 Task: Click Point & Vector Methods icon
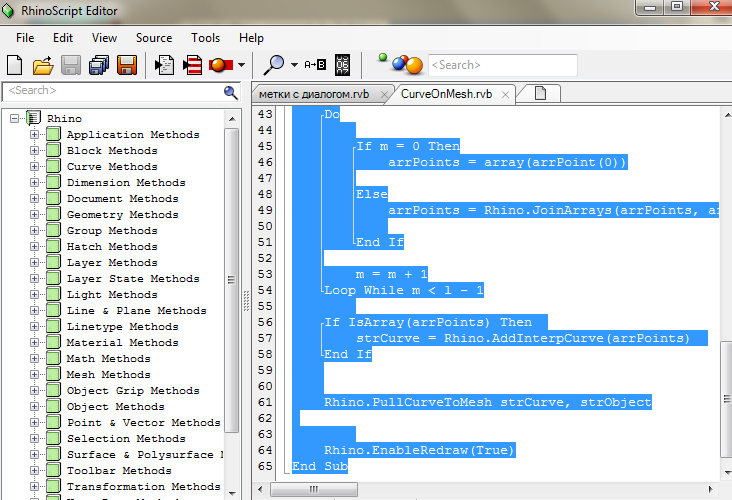point(53,423)
